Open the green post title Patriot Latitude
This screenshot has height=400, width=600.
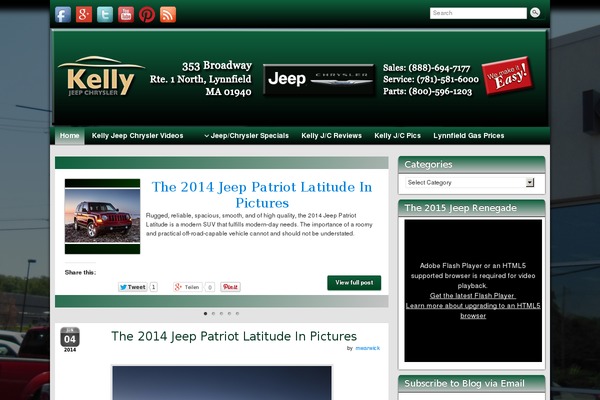[x=234, y=336]
